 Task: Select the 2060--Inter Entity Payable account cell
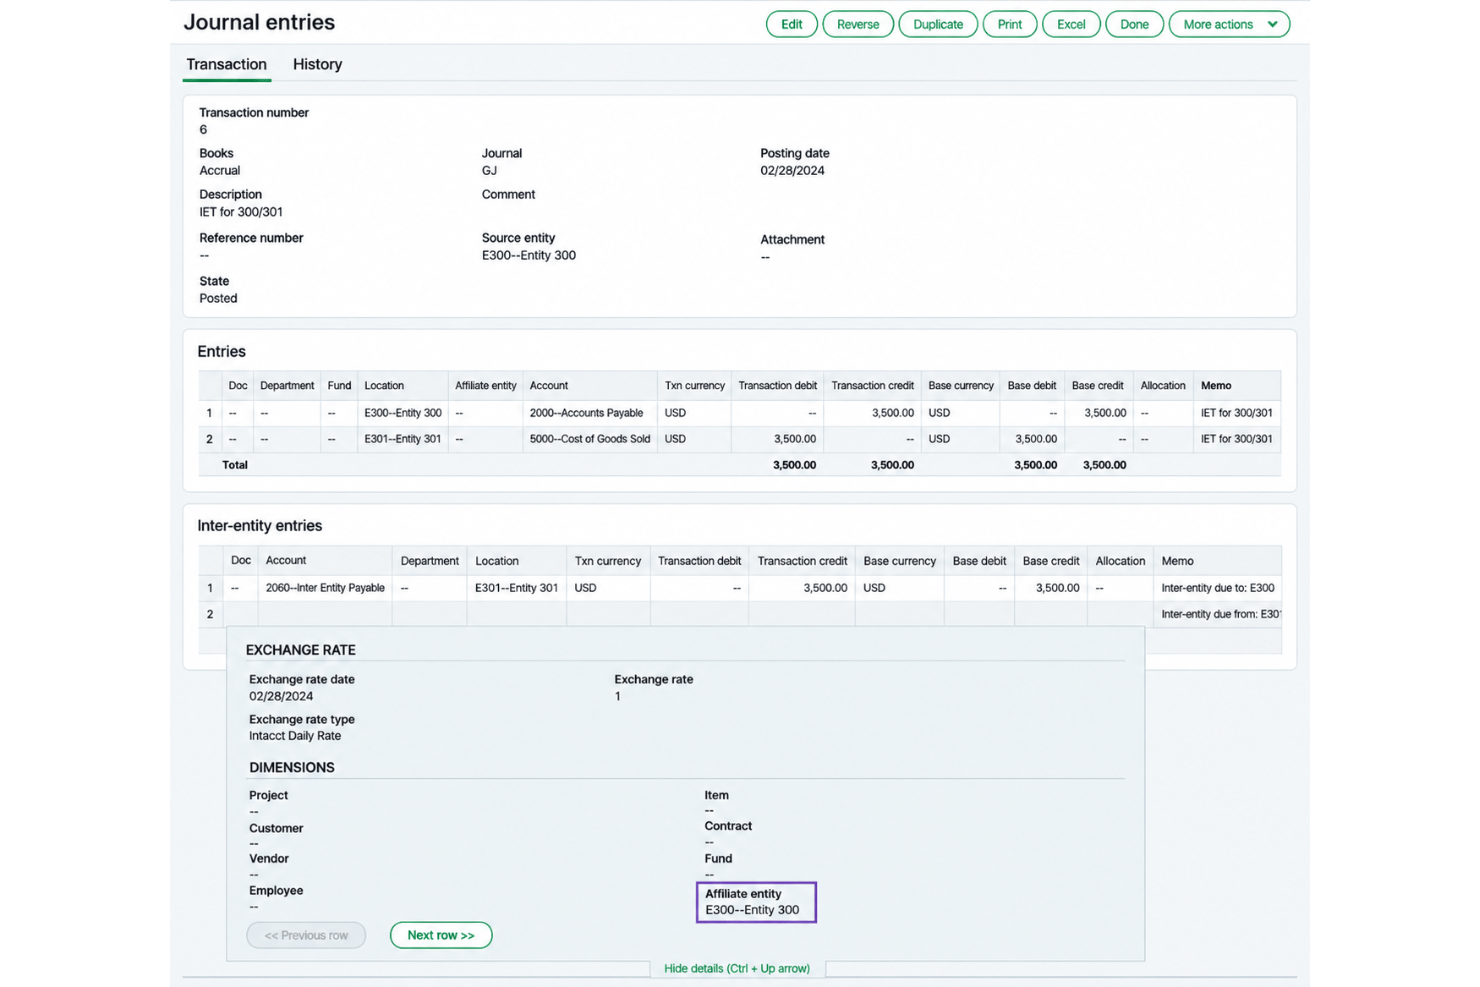(325, 587)
